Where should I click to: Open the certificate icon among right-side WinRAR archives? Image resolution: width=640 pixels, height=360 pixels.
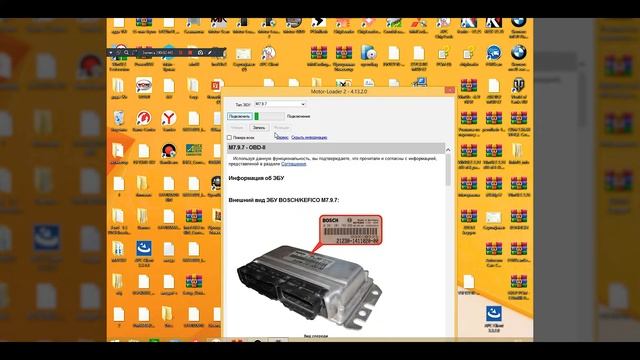493,220
